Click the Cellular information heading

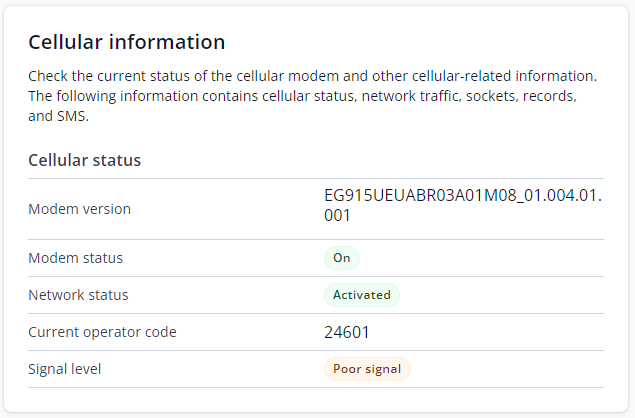tap(127, 42)
